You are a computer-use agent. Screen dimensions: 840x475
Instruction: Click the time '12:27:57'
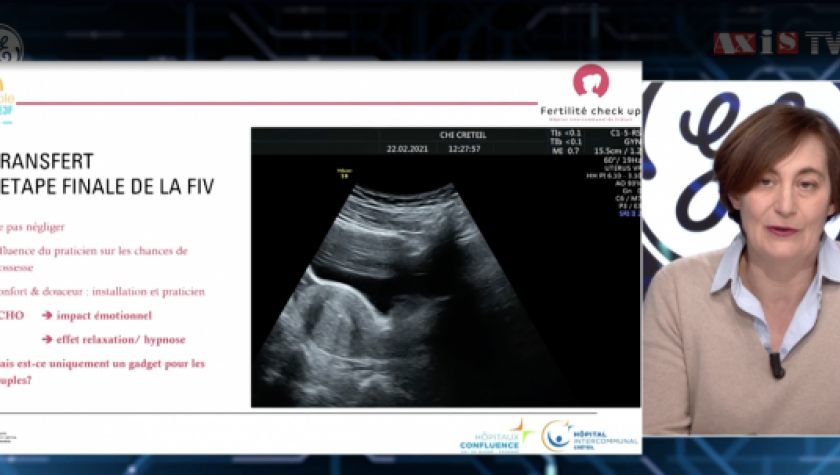pos(464,149)
